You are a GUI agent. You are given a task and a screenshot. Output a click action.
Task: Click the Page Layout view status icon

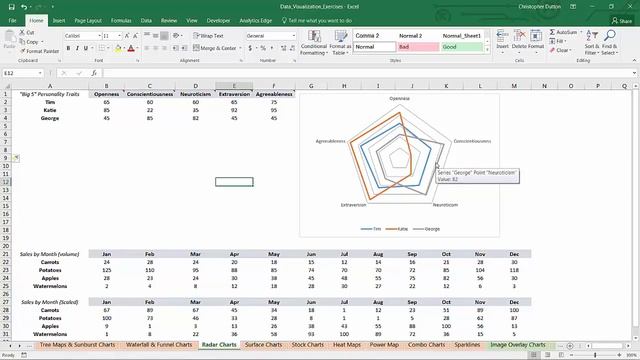(547, 355)
